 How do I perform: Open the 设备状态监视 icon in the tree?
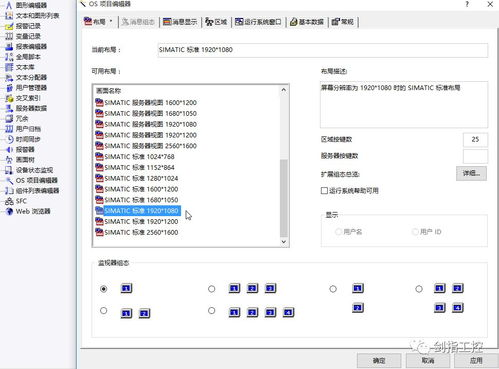pyautogui.click(x=9, y=170)
